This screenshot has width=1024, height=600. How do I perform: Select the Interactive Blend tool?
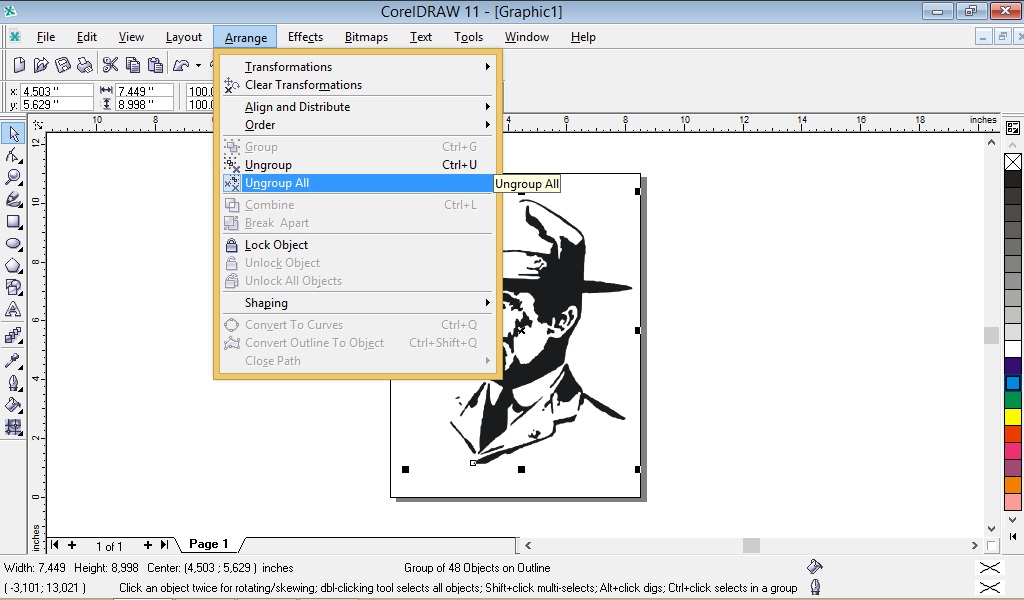tap(13, 336)
